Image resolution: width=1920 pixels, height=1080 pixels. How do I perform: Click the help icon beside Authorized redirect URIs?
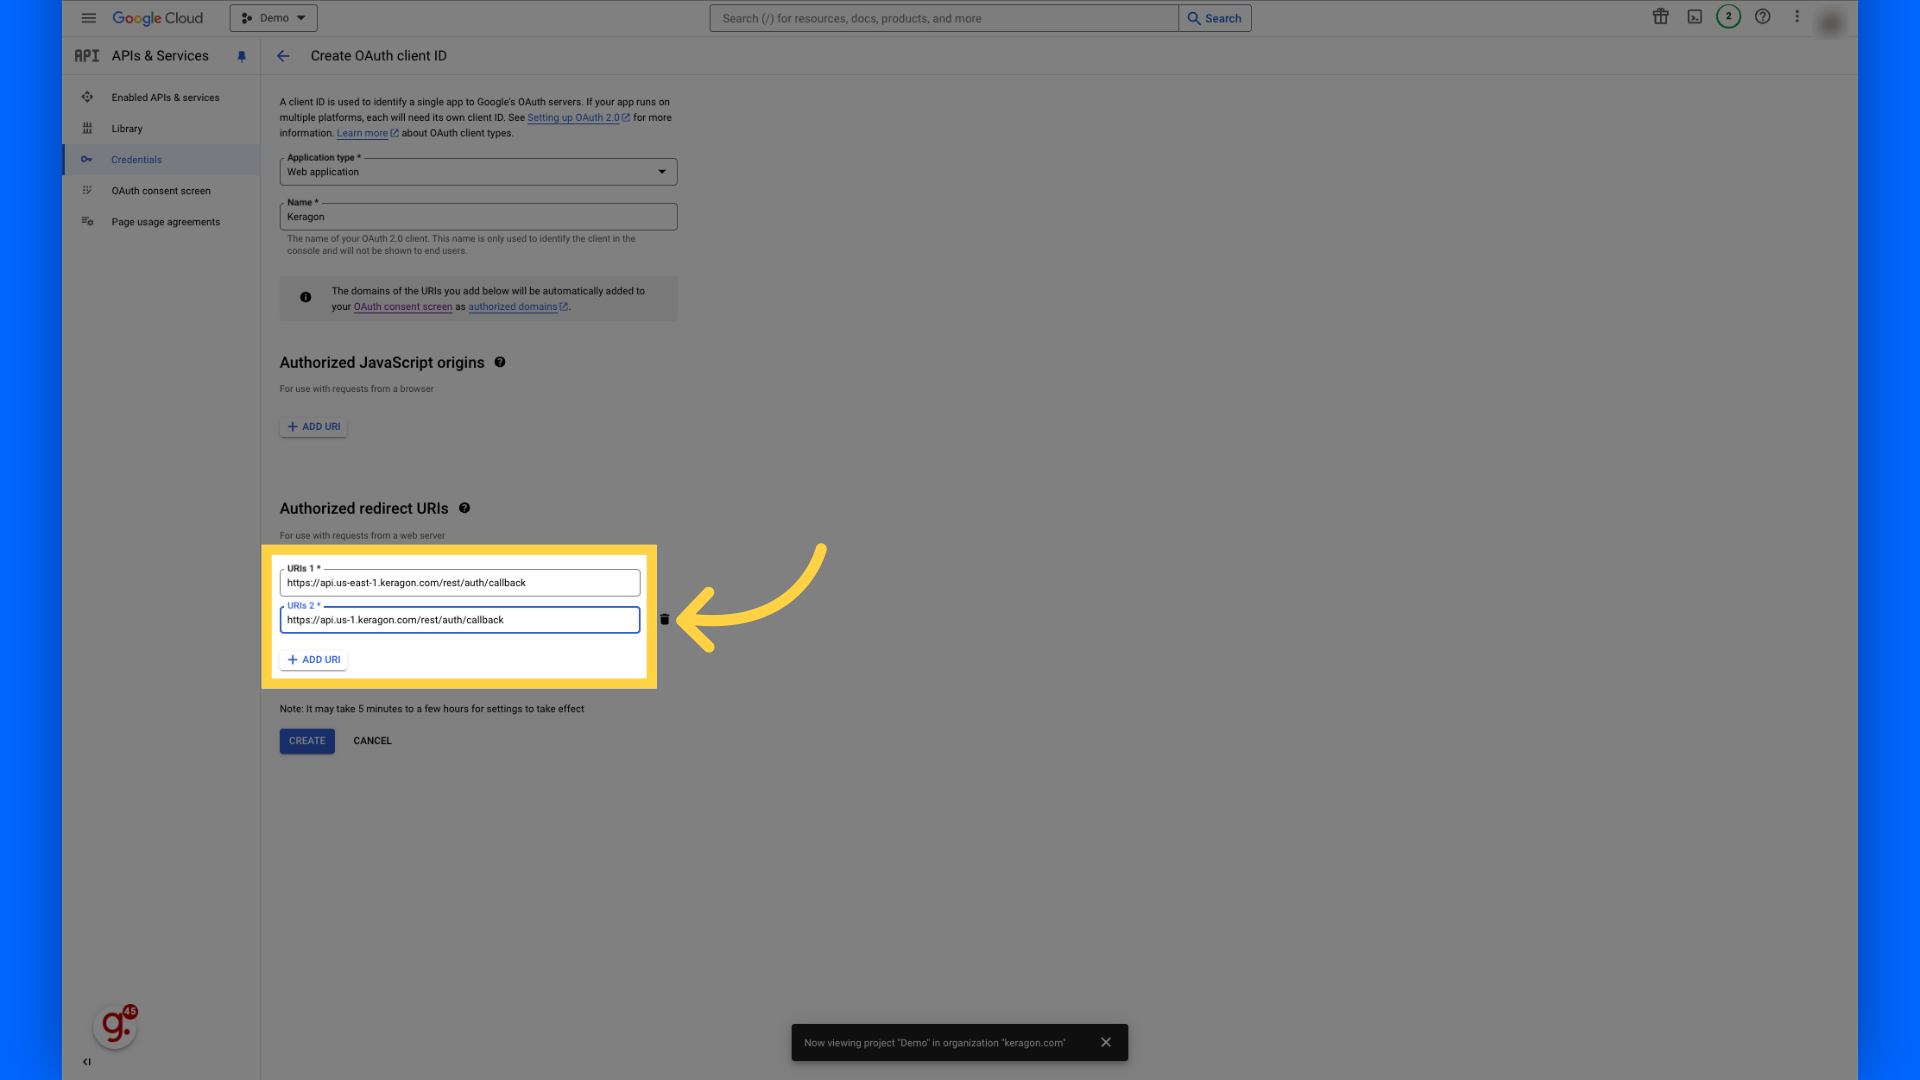coord(464,508)
